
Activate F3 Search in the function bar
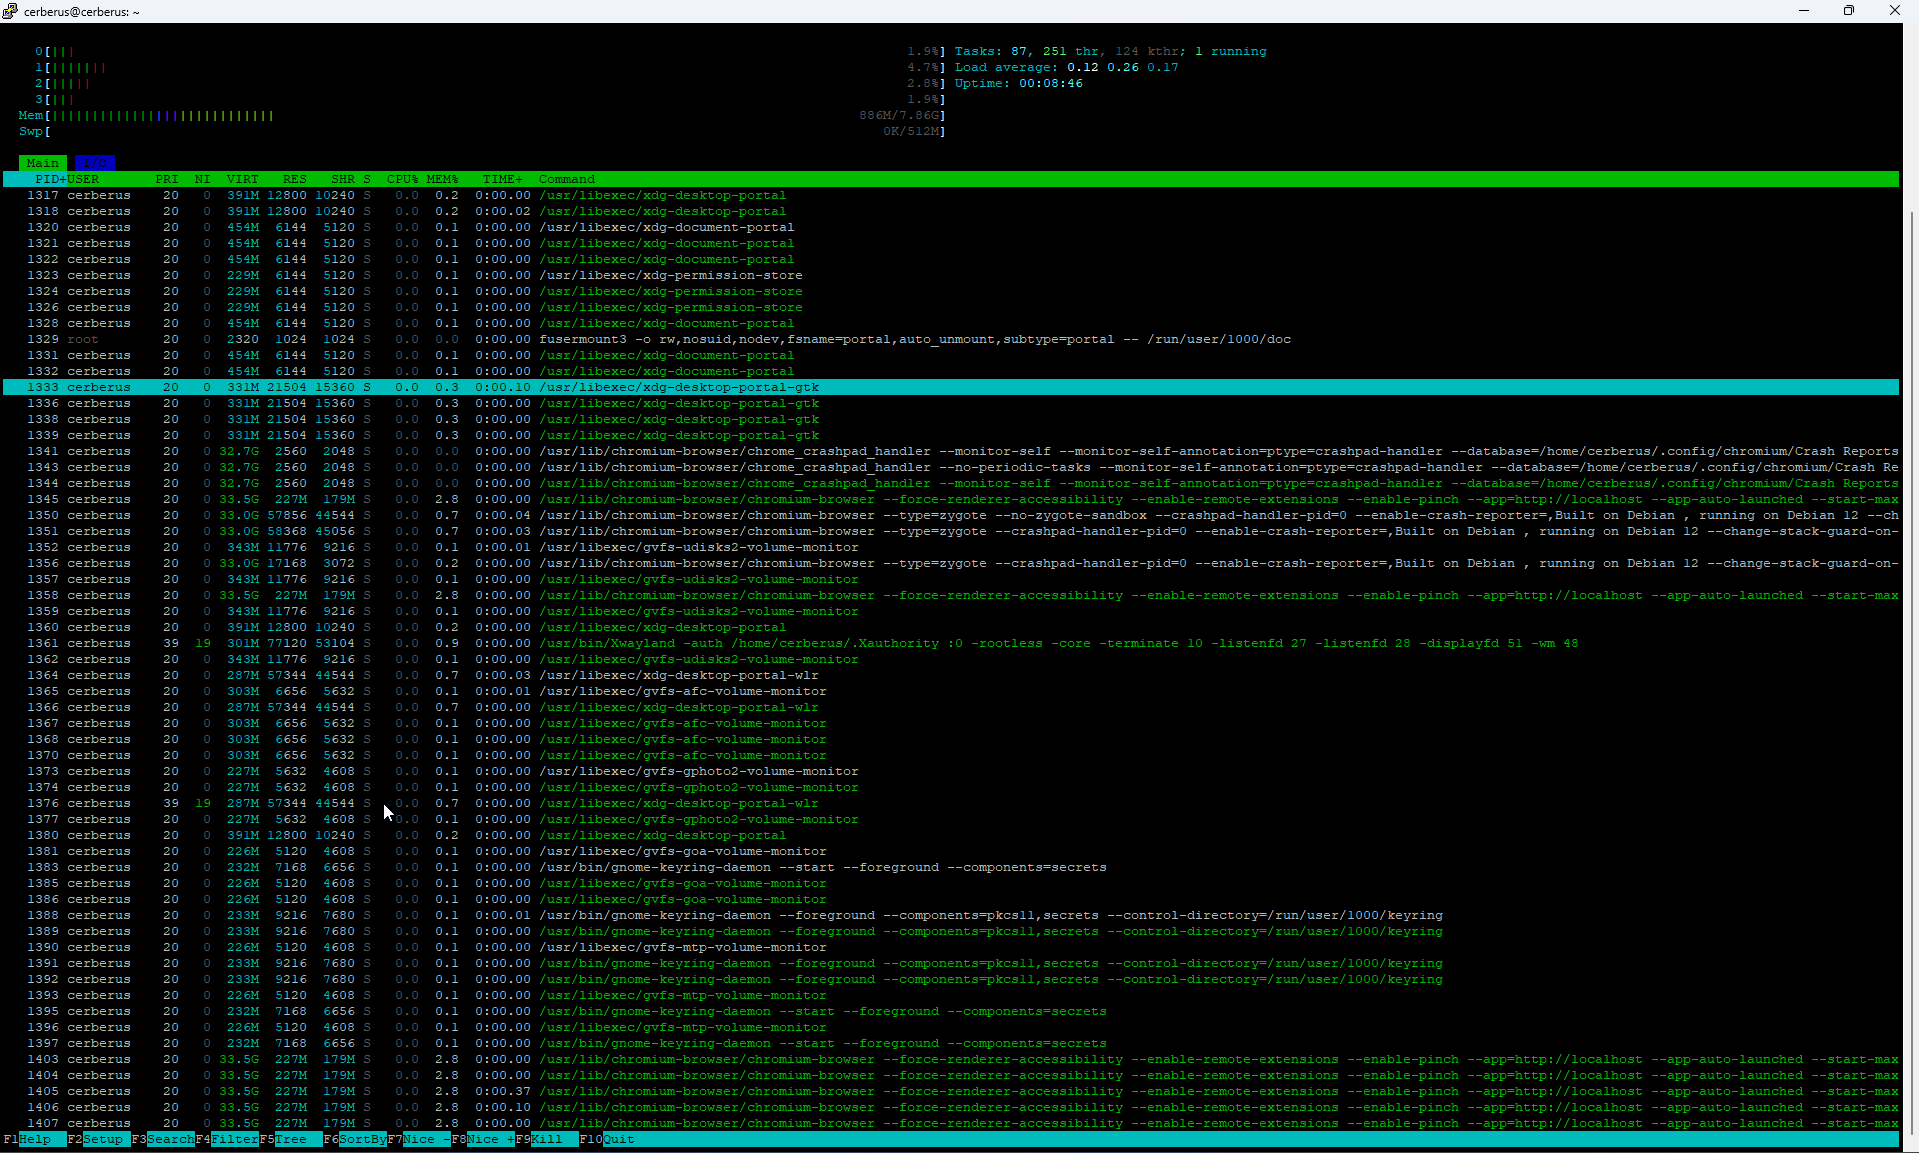point(163,1139)
